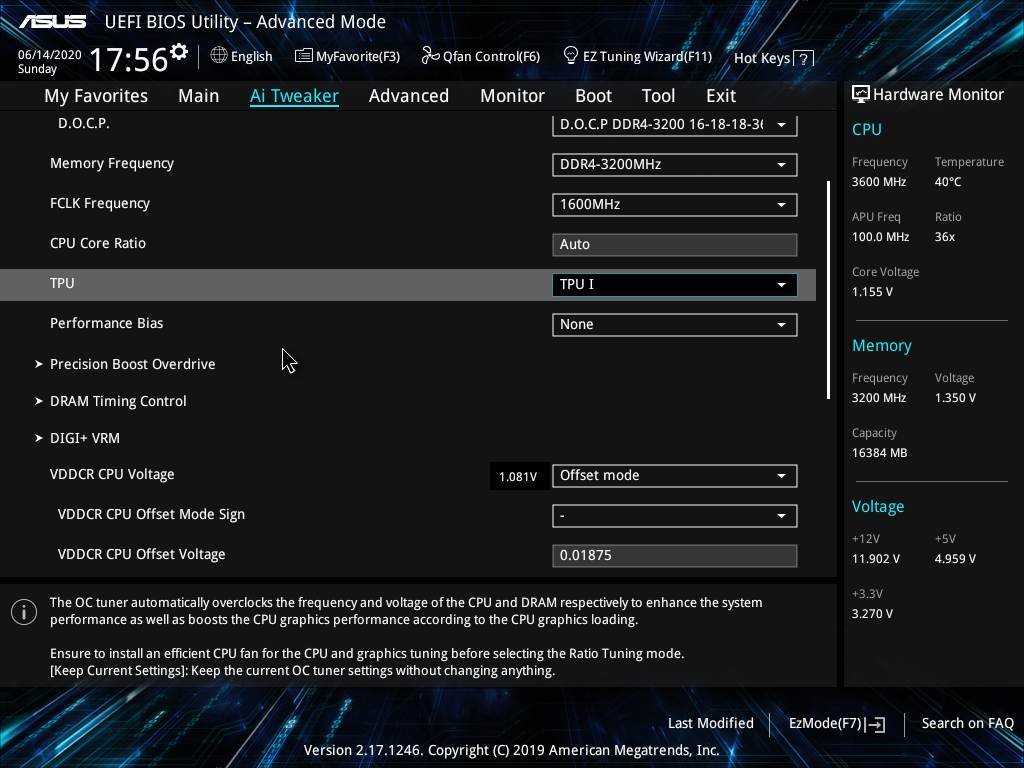This screenshot has width=1024, height=768.
Task: Click the Memory heading in Hardware Monitor
Action: (x=882, y=345)
